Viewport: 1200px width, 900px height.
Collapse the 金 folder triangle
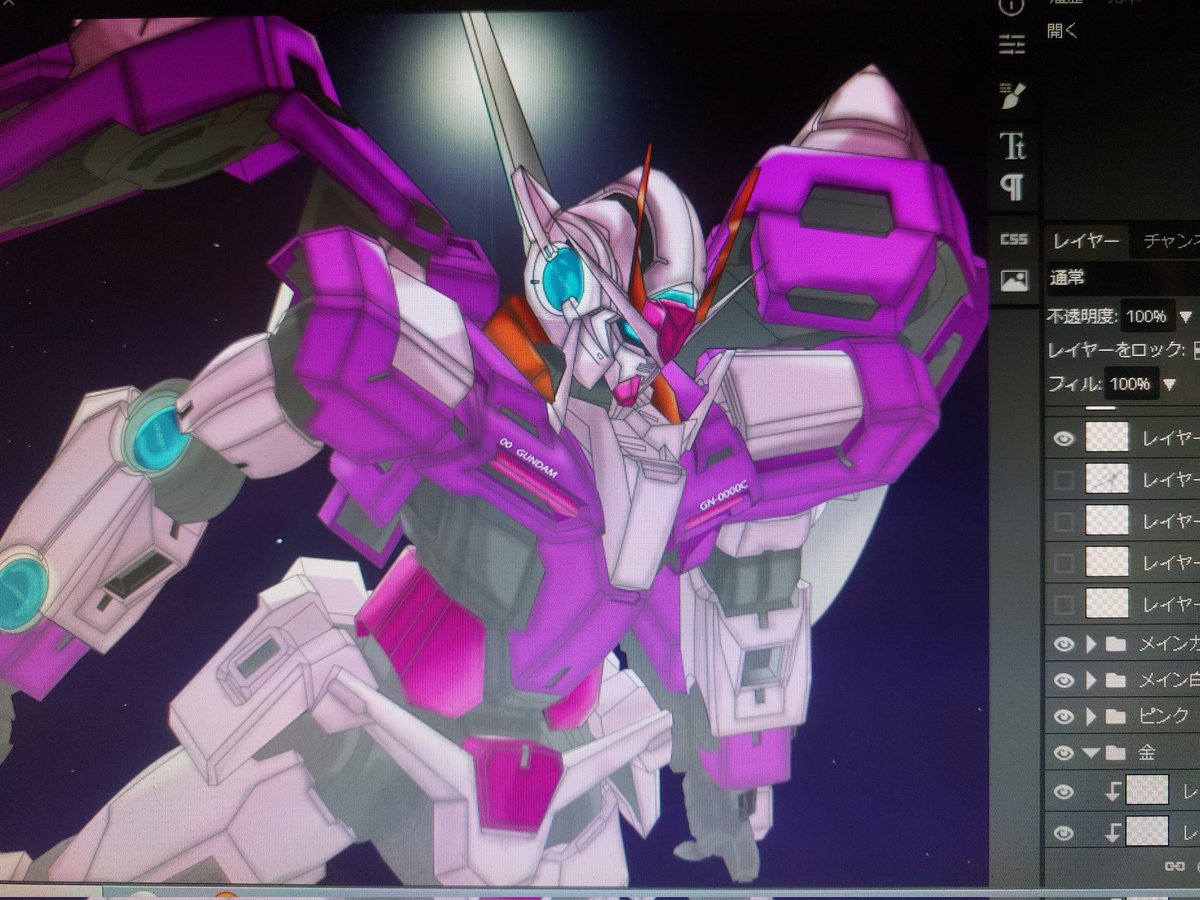point(1091,754)
